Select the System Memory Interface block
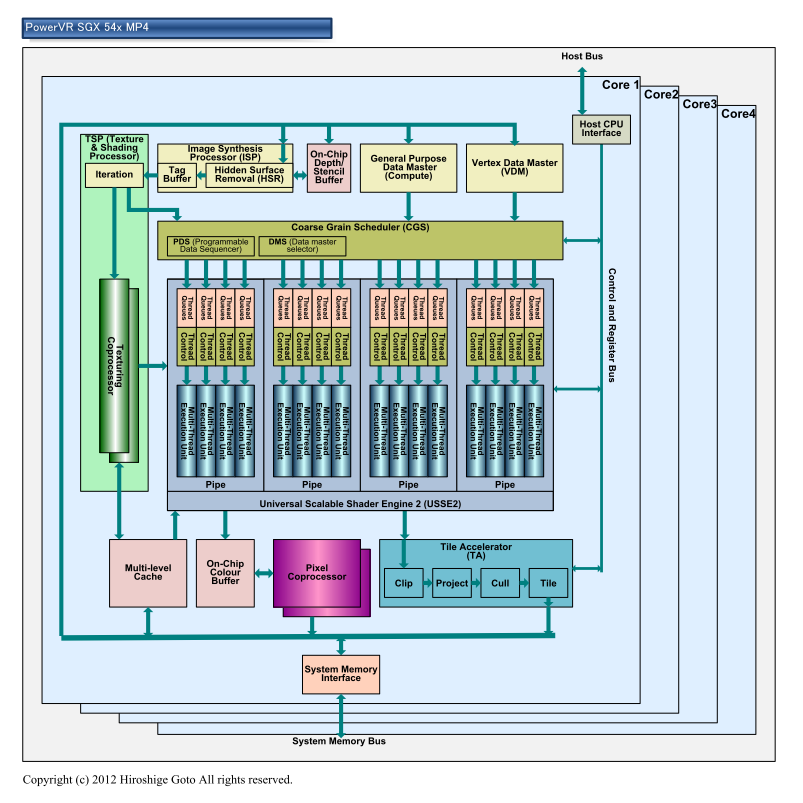Viewport: 803px width, 803px height. coord(341,674)
